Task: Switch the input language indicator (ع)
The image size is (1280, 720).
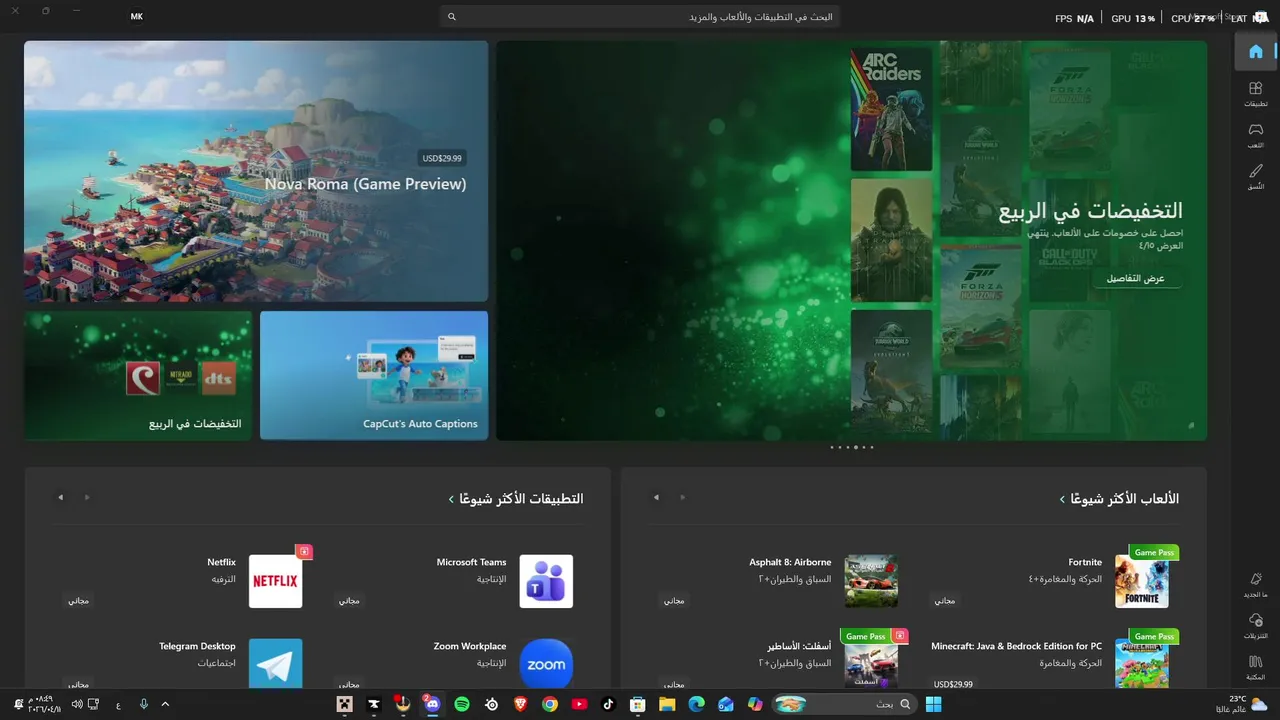Action: pyautogui.click(x=118, y=705)
